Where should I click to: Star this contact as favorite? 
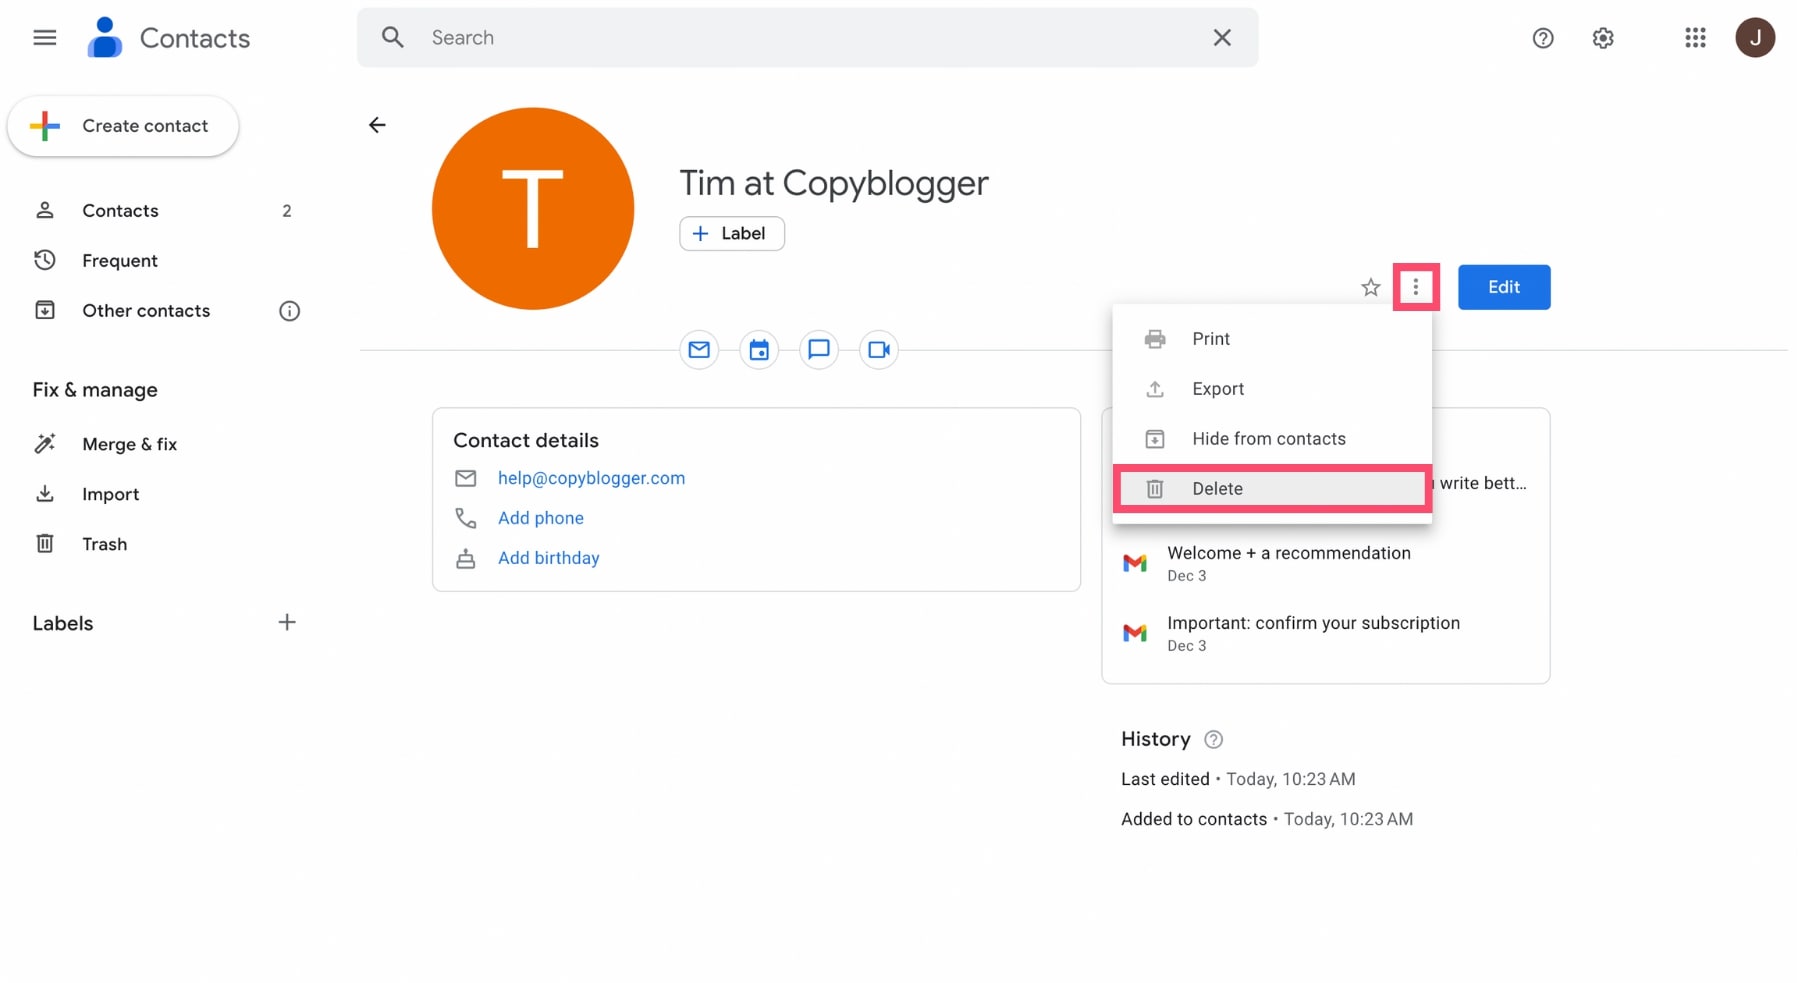coord(1371,288)
